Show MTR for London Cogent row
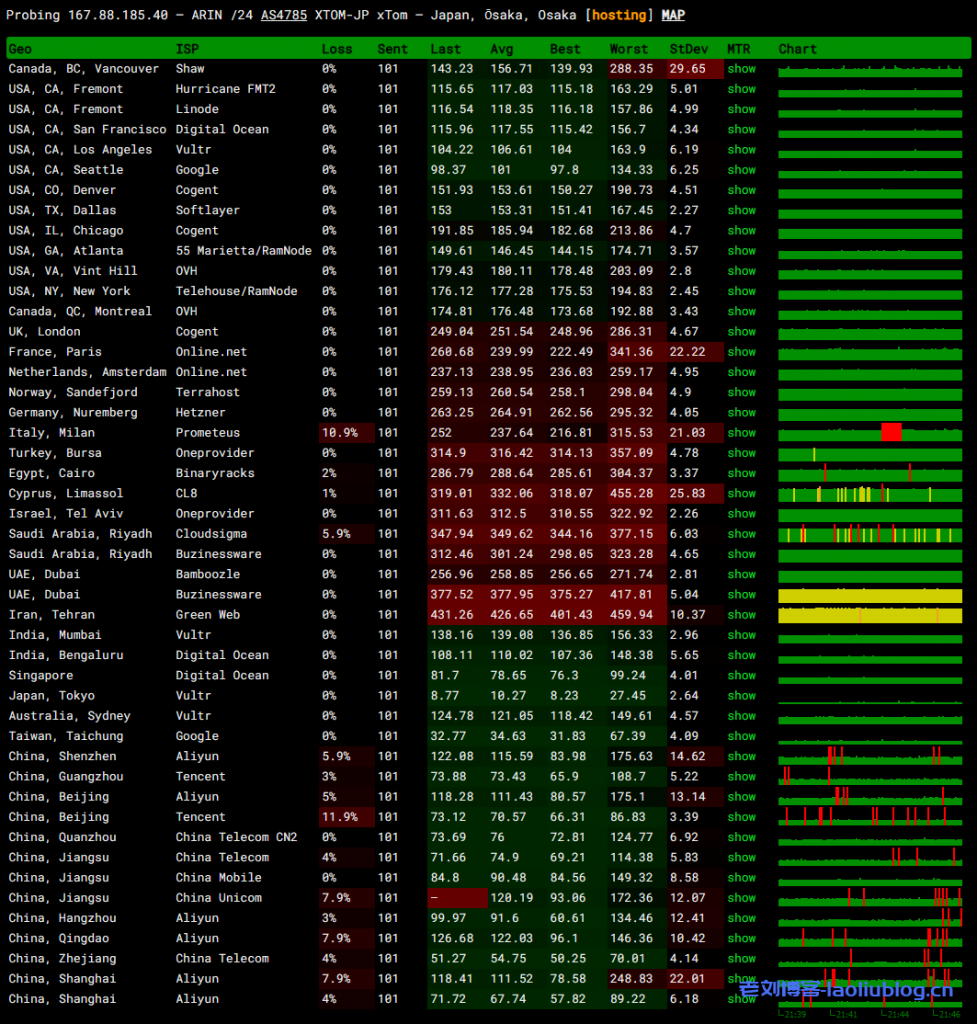 click(741, 332)
